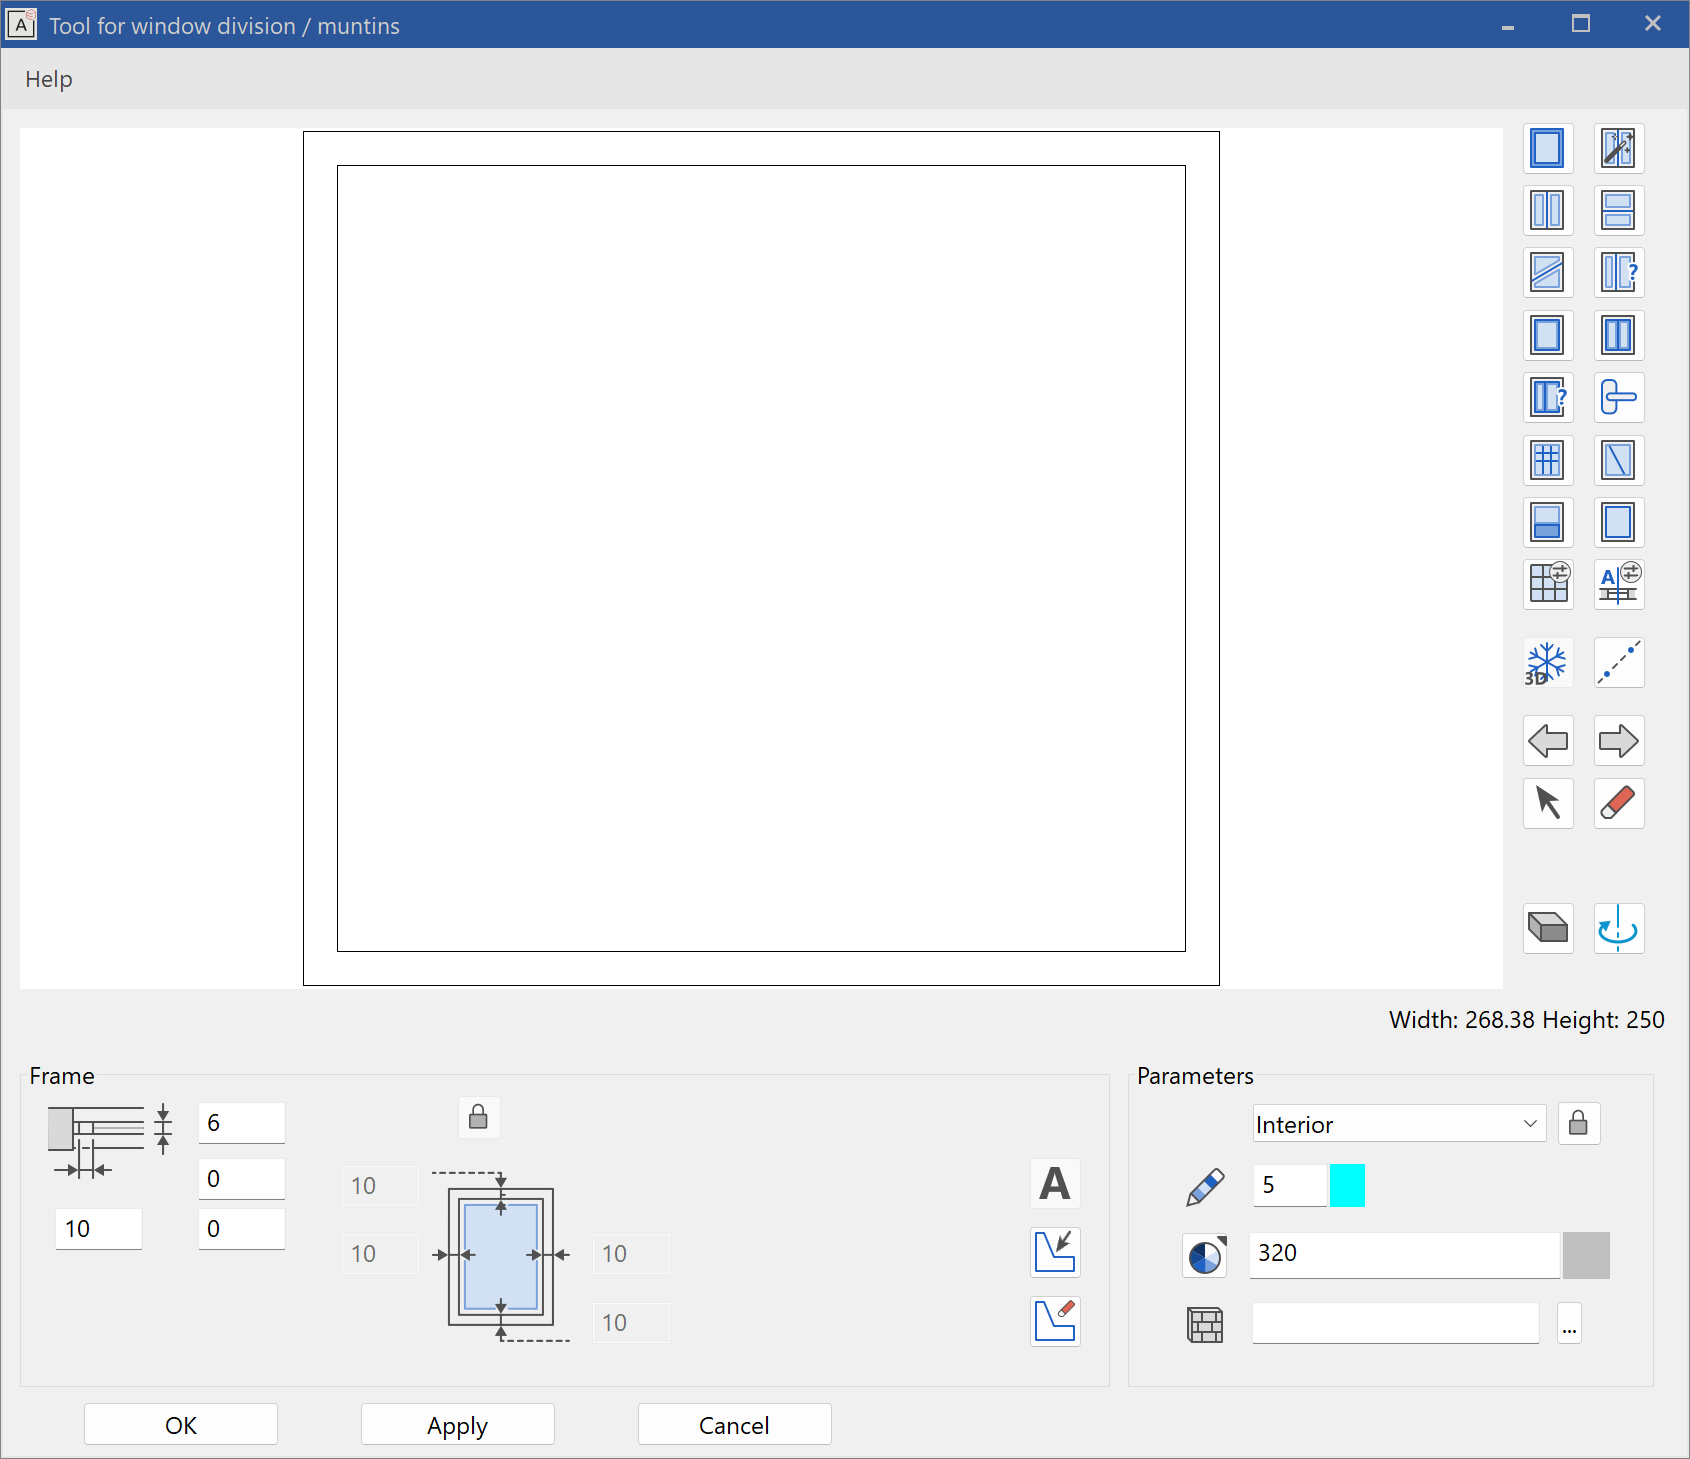Toggle the Parameters lock next to Interior
This screenshot has width=1690, height=1459.
[1579, 1123]
